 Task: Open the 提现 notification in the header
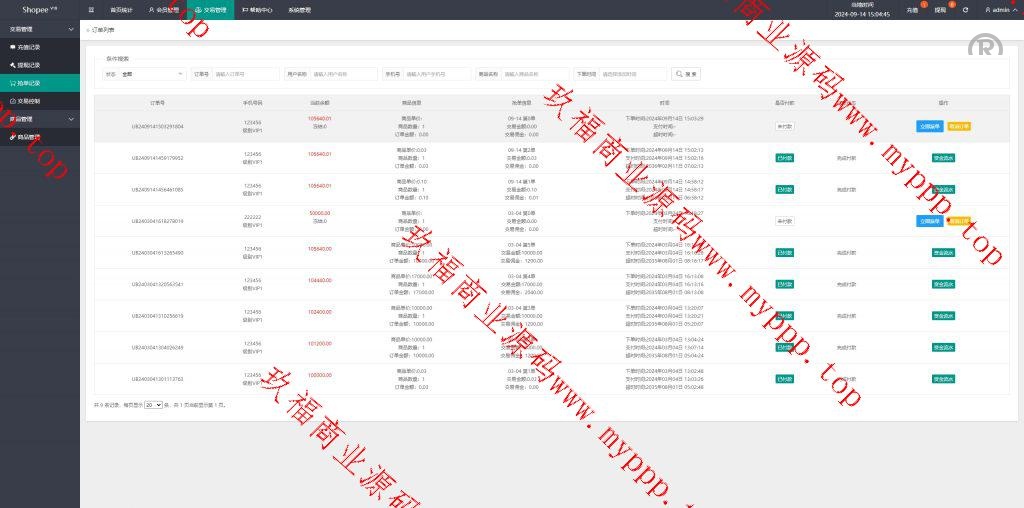pos(940,10)
